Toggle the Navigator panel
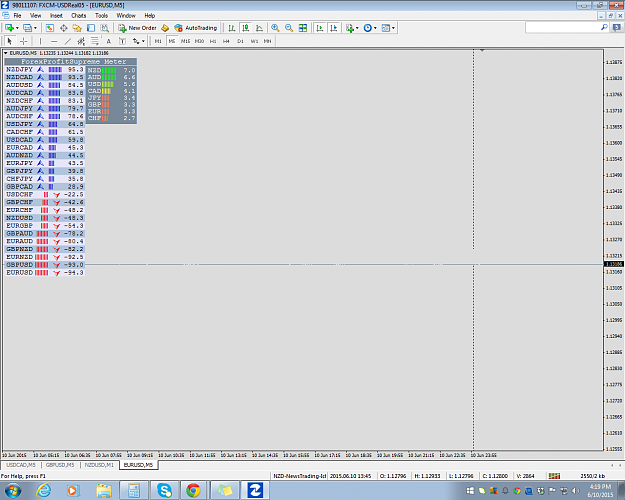This screenshot has width=625, height=500. pos(77,28)
